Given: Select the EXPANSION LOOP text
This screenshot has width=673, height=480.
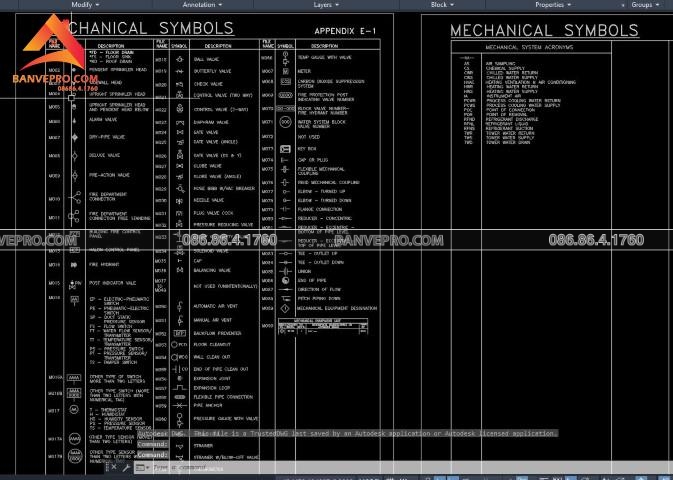Looking at the screenshot, I should coord(211,388).
